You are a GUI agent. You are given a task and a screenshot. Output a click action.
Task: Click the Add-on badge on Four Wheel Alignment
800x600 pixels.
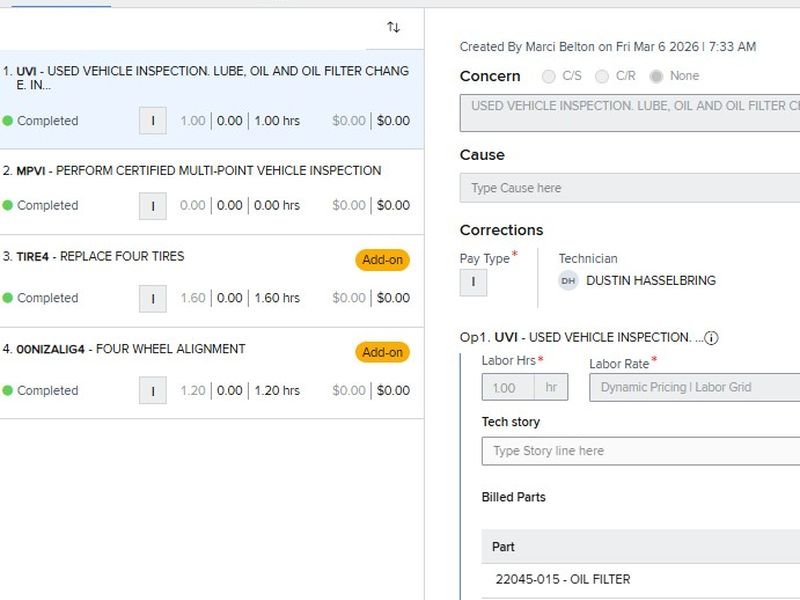pos(382,352)
